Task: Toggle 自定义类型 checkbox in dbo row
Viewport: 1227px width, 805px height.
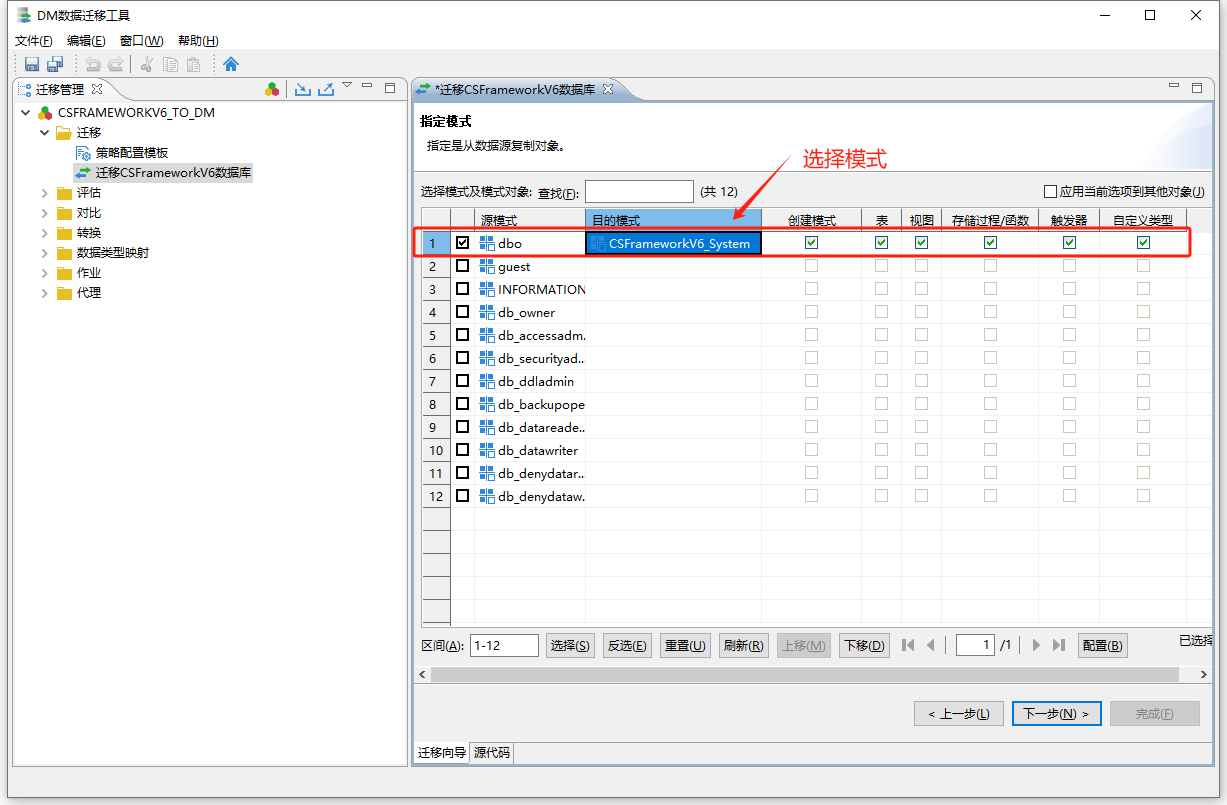Action: coord(1143,242)
